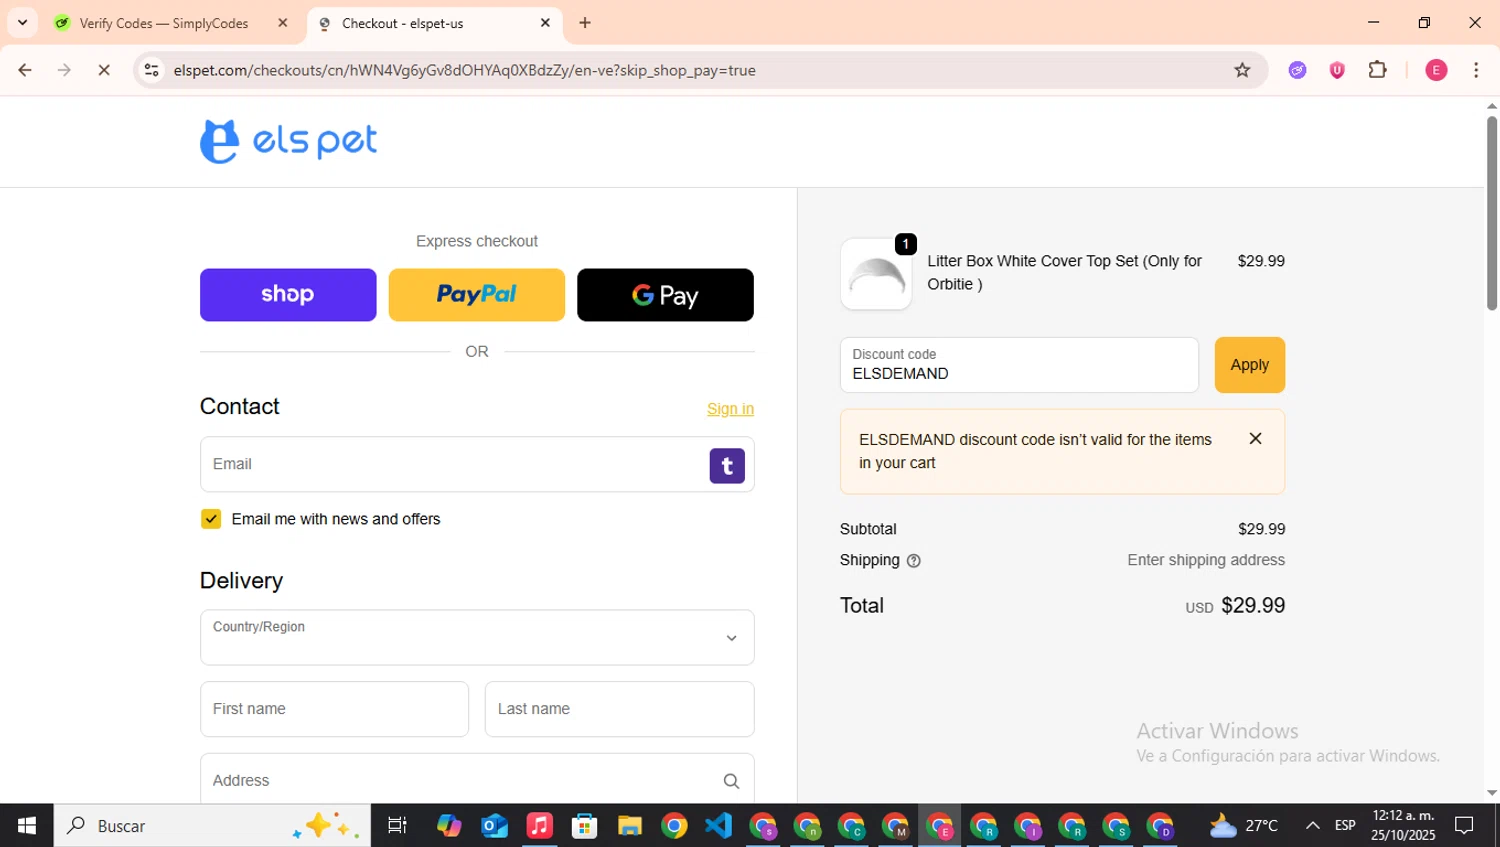This screenshot has height=847, width=1500.
Task: Open the Extensions puzzle menu
Action: pos(1378,70)
